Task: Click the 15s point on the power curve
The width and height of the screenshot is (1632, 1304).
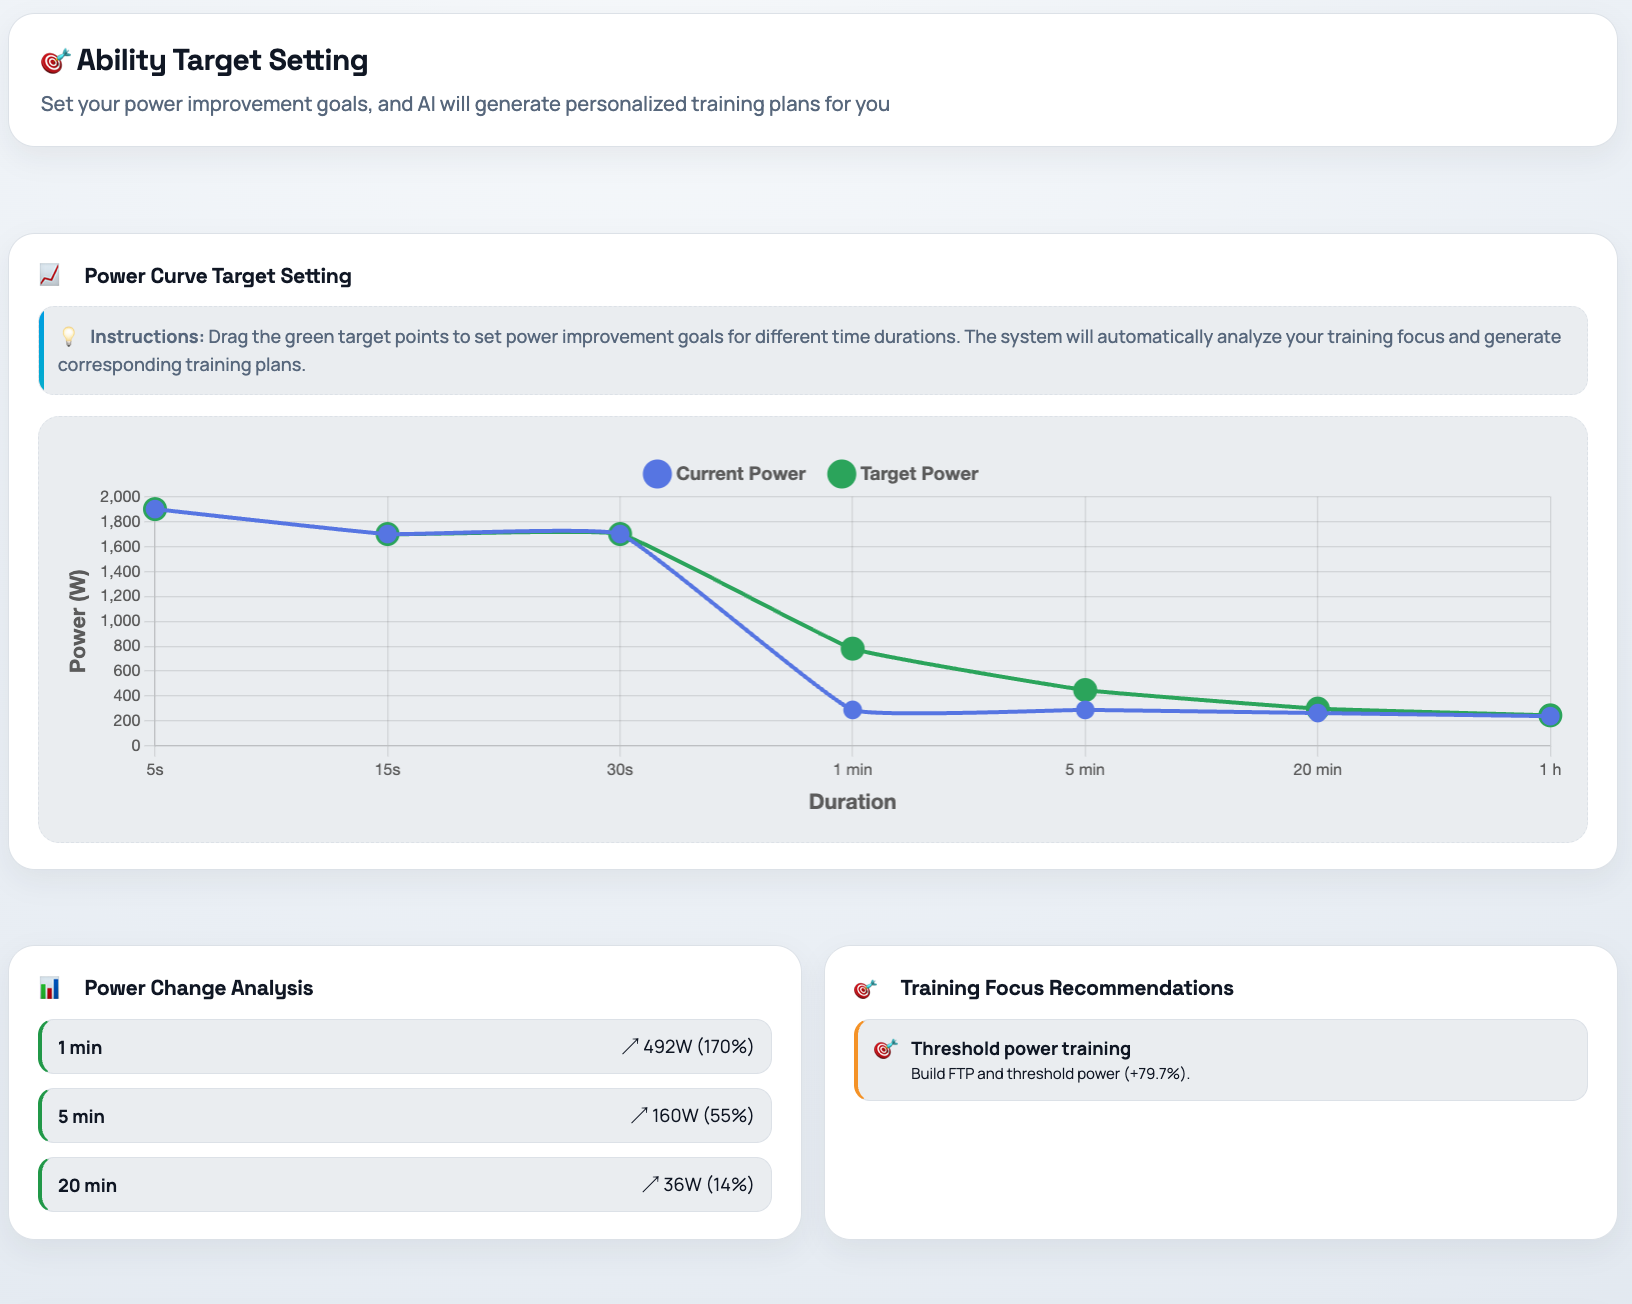Action: (x=388, y=534)
